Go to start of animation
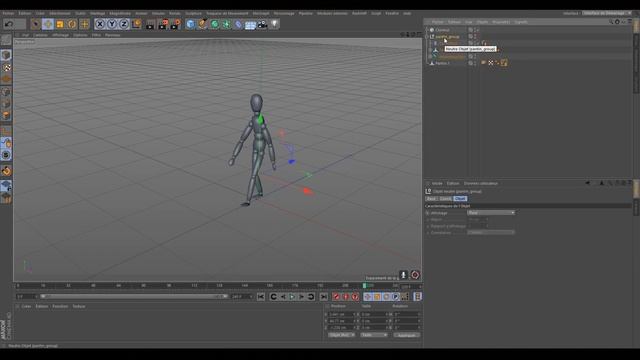Screen dimensions: 640x360 pyautogui.click(x=261, y=297)
